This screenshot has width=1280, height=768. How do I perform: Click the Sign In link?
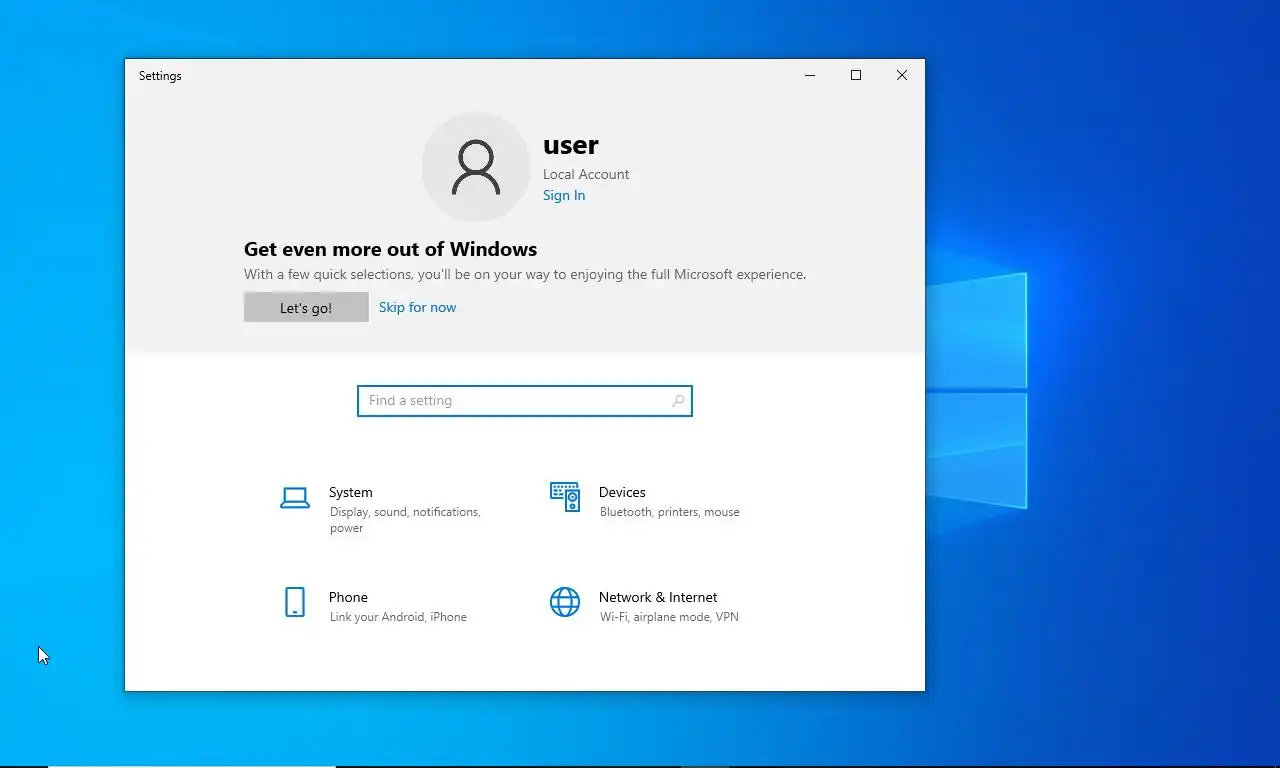click(564, 195)
